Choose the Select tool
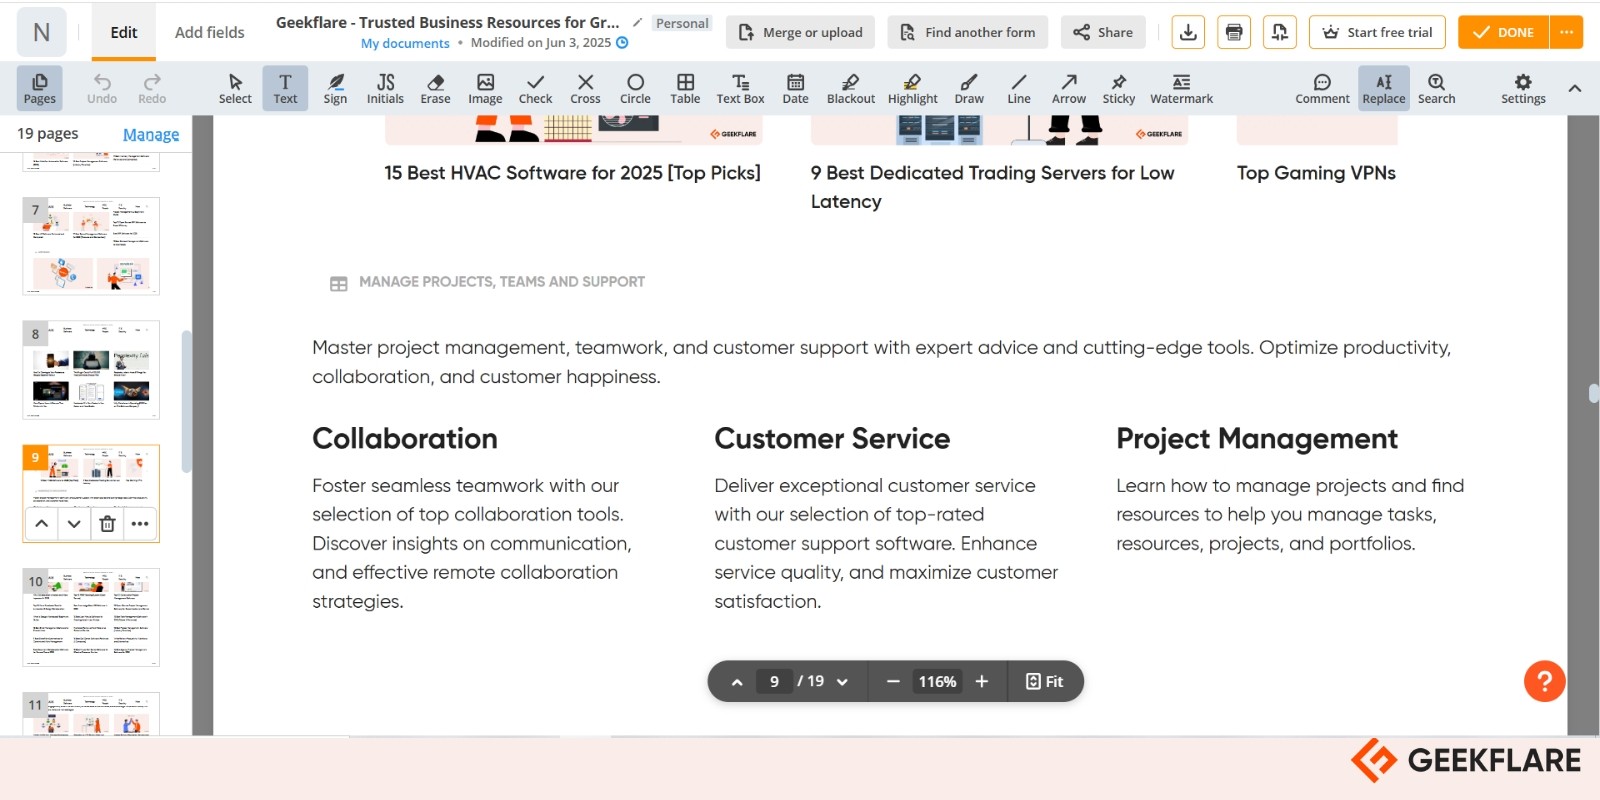The width and height of the screenshot is (1600, 800). 235,88
